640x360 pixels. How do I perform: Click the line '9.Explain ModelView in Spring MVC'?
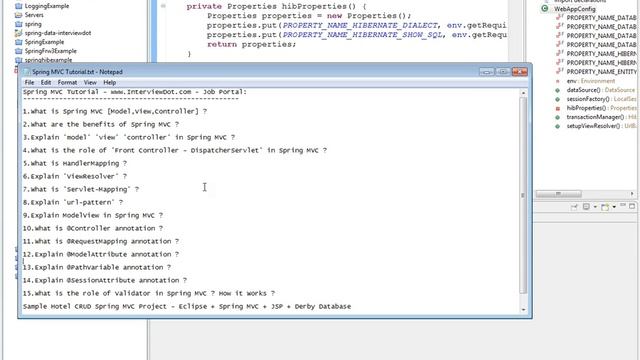click(93, 216)
